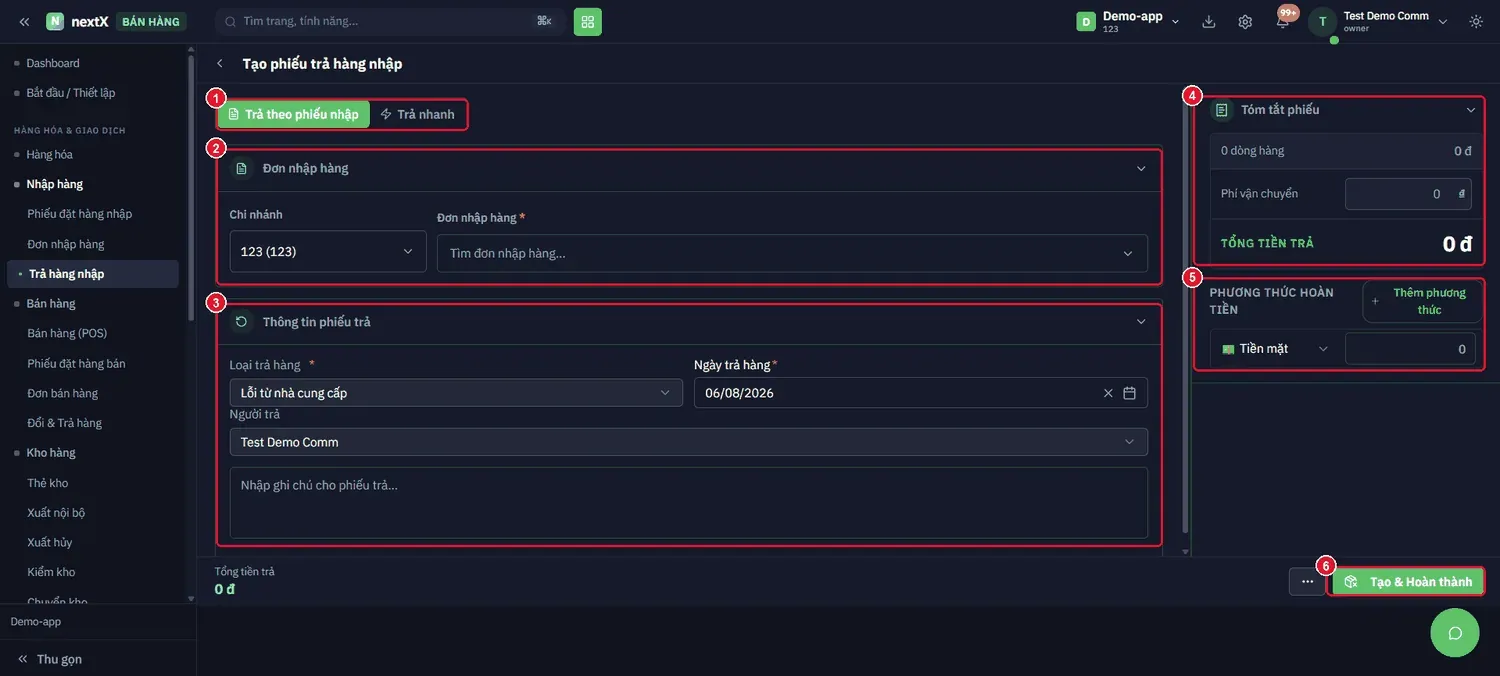
Task: Click the calendar icon in Ngày trả hàng
Action: tap(1129, 393)
